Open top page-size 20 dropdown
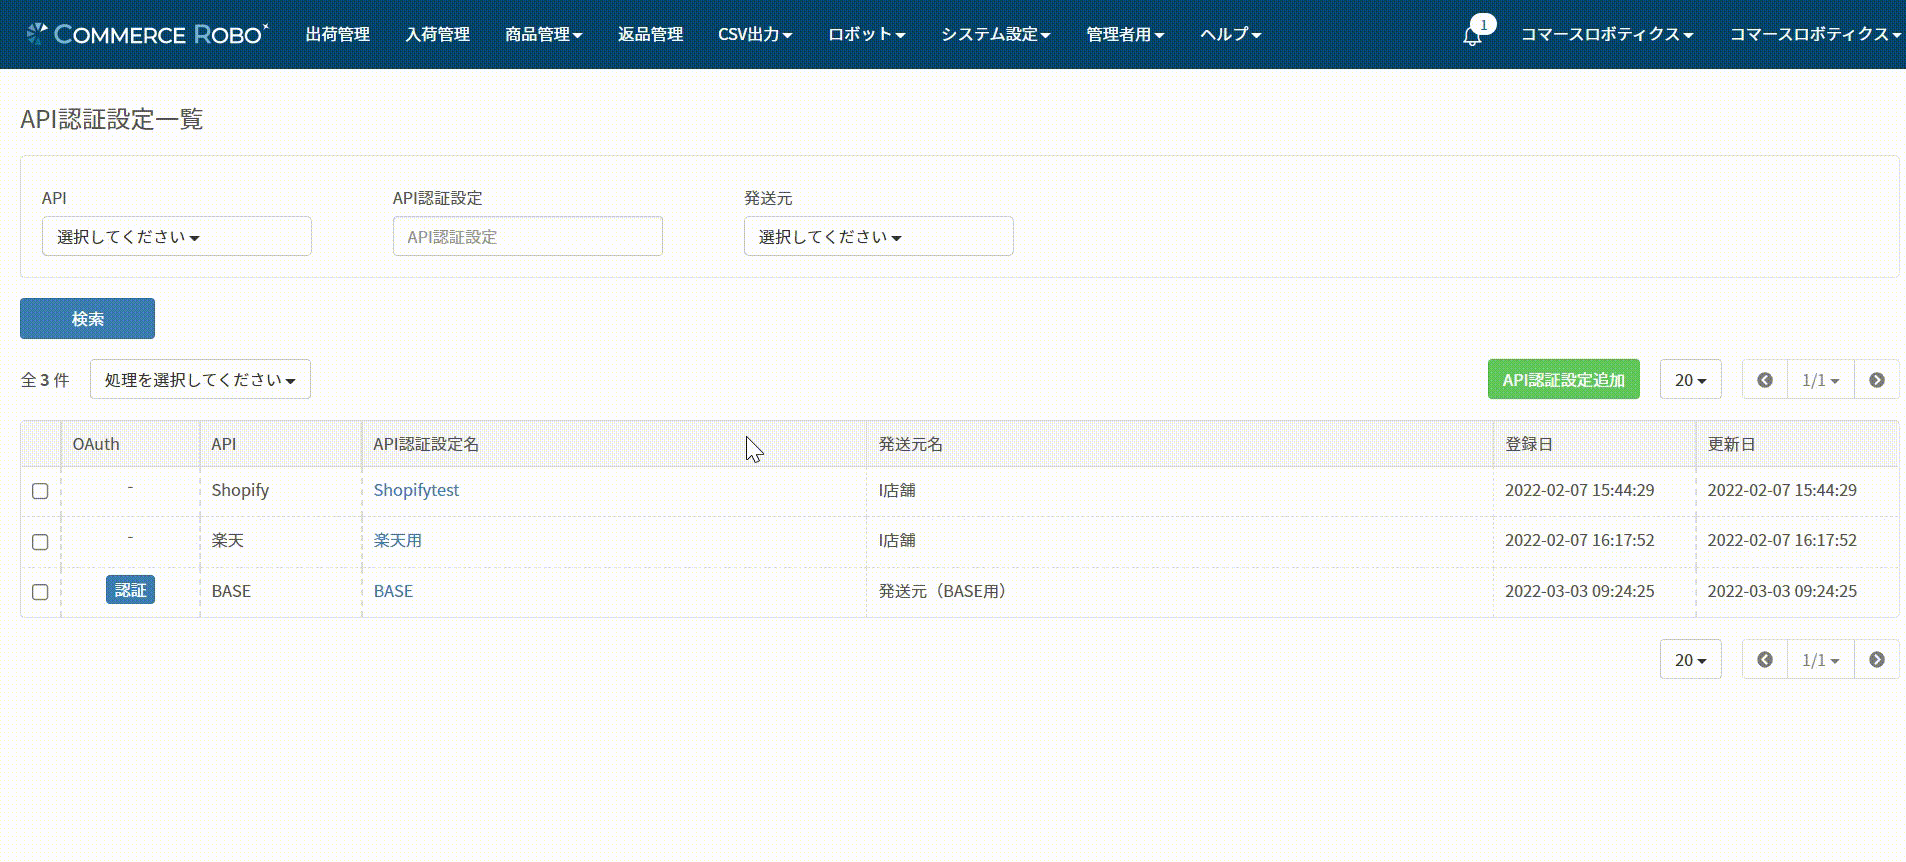Viewport: 1906px width, 862px height. click(1690, 380)
